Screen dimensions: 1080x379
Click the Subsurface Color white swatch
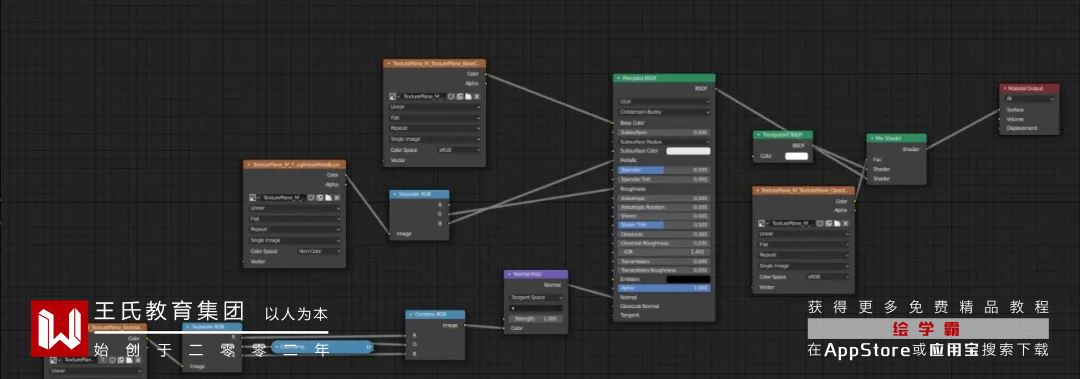688,151
